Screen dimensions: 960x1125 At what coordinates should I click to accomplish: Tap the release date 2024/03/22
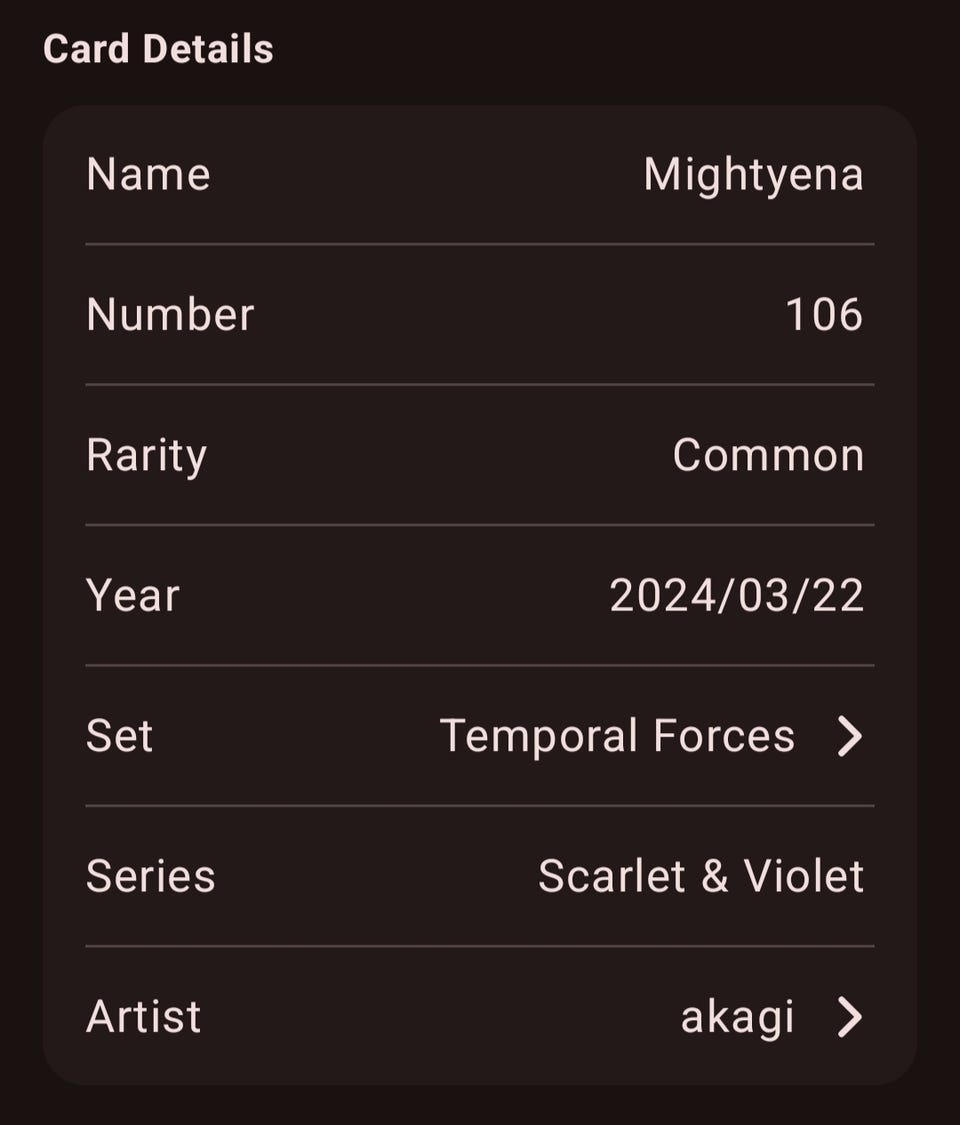(736, 596)
